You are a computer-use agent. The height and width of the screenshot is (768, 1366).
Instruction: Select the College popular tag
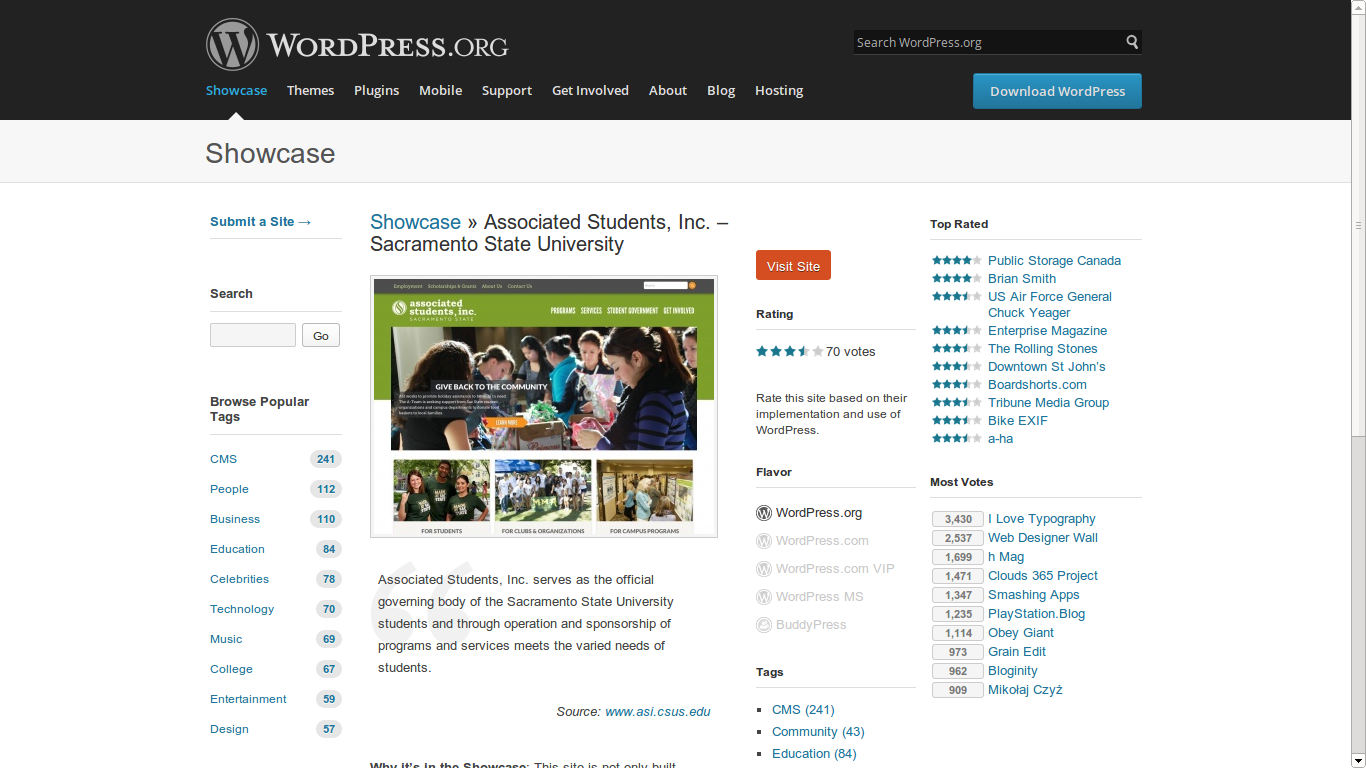tap(231, 669)
